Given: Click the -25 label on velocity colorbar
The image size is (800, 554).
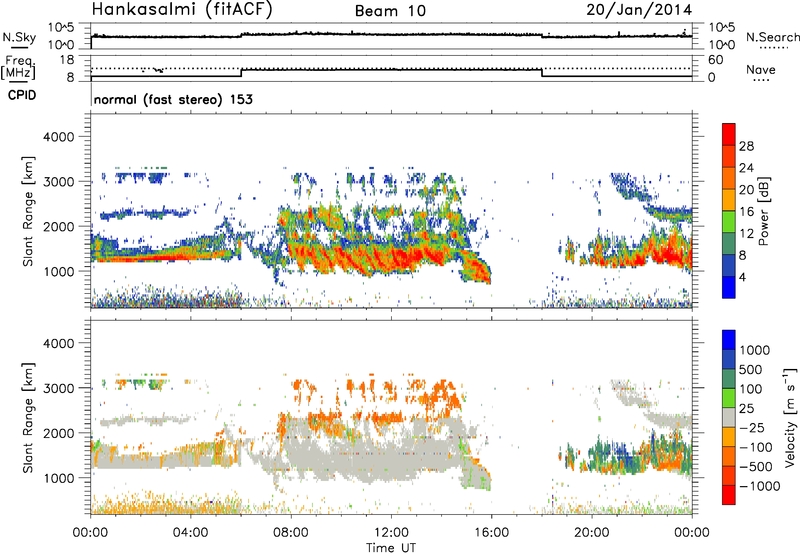Looking at the screenshot, I should [x=752, y=428].
